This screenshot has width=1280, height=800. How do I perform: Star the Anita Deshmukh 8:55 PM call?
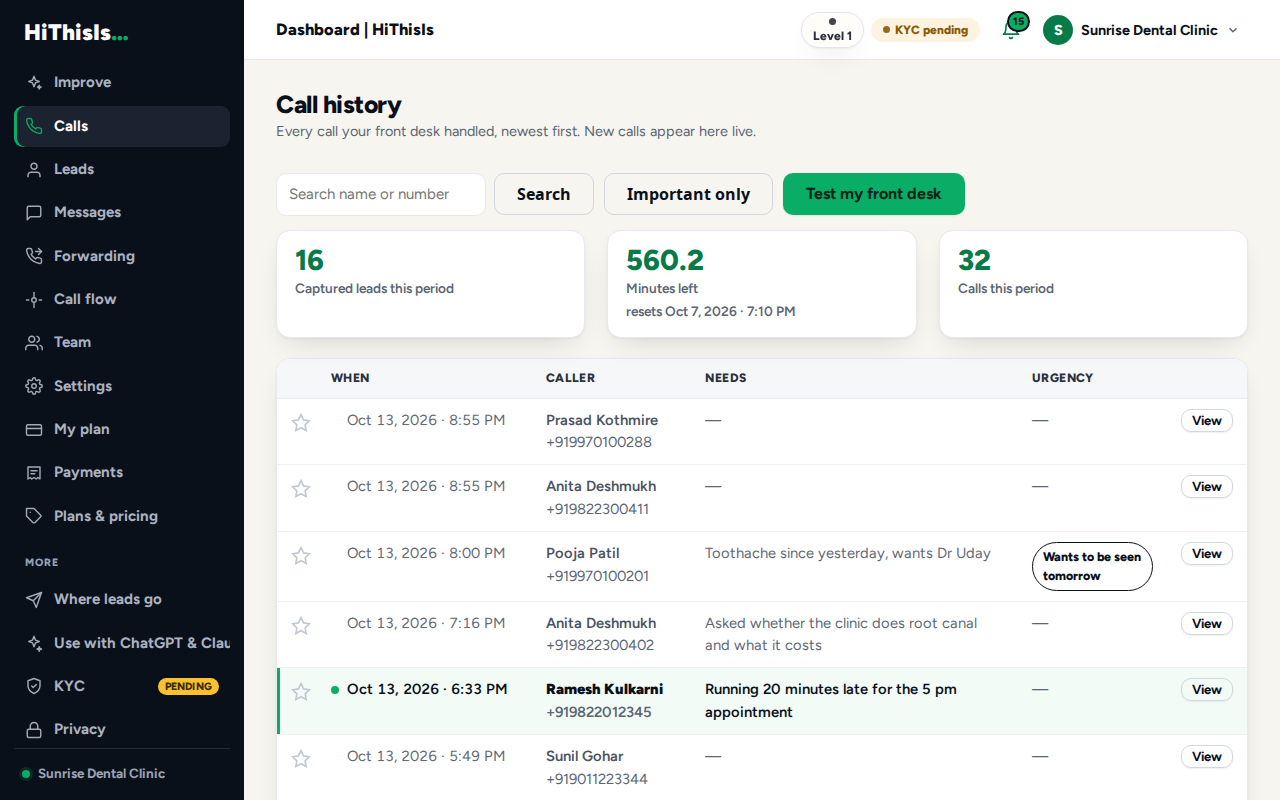pos(301,489)
